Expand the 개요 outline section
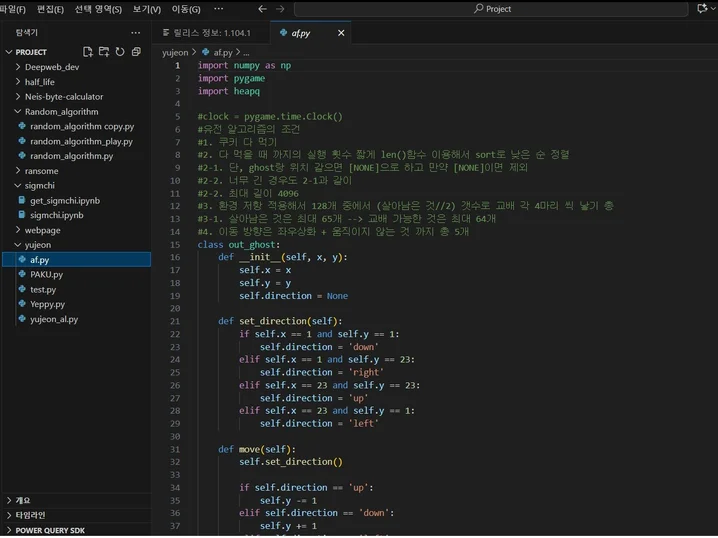 pos(23,500)
